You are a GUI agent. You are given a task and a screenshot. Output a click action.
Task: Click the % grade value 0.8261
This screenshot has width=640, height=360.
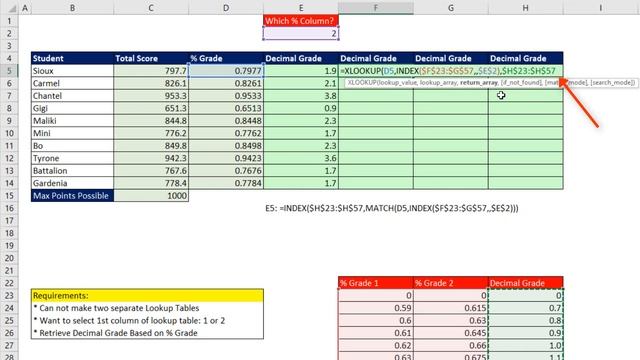[226, 83]
